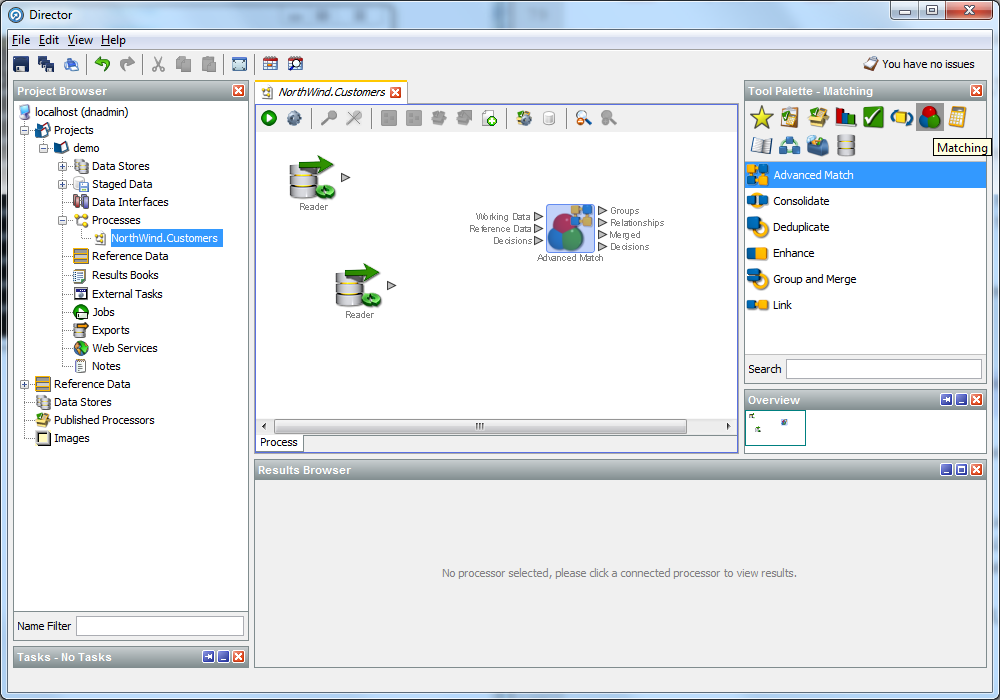This screenshot has height=700, width=1000.
Task: Select the open book family icon
Action: pos(761,145)
